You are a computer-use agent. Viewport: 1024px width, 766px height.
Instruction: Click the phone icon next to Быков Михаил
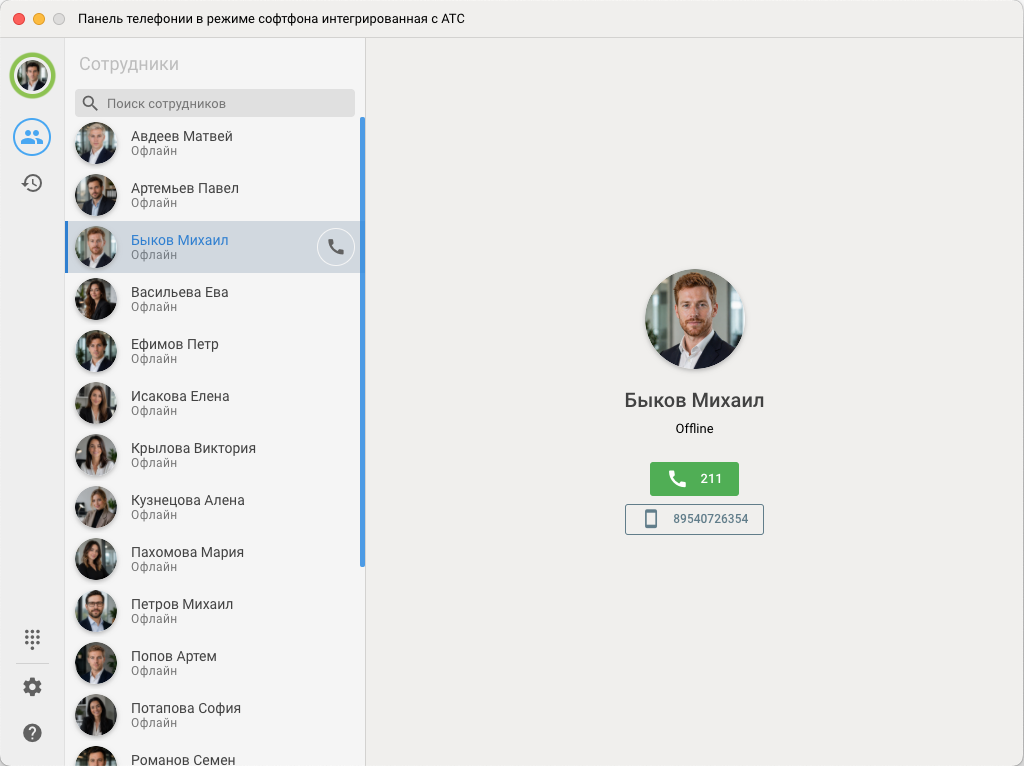336,247
